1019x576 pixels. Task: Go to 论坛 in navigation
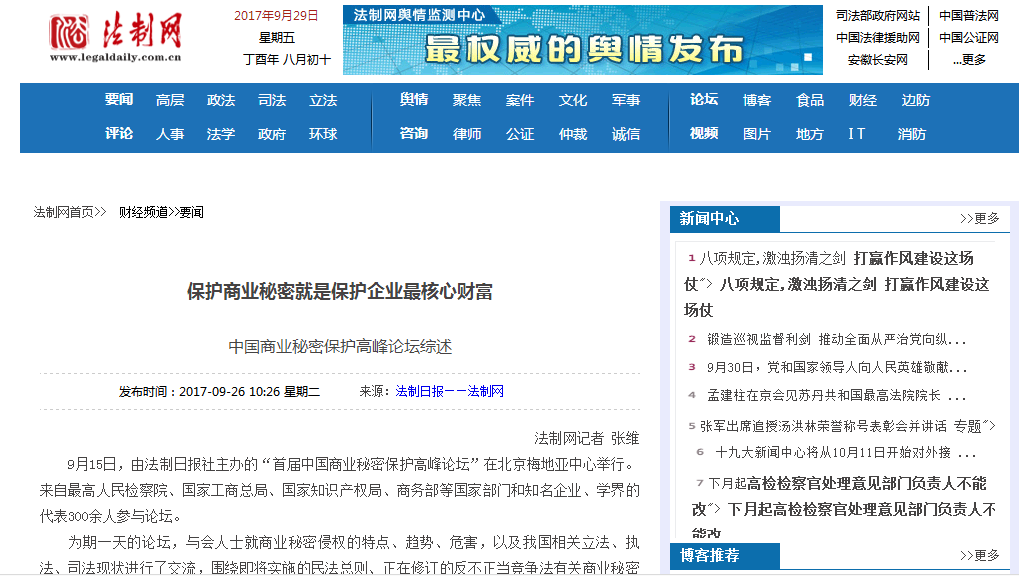point(704,100)
